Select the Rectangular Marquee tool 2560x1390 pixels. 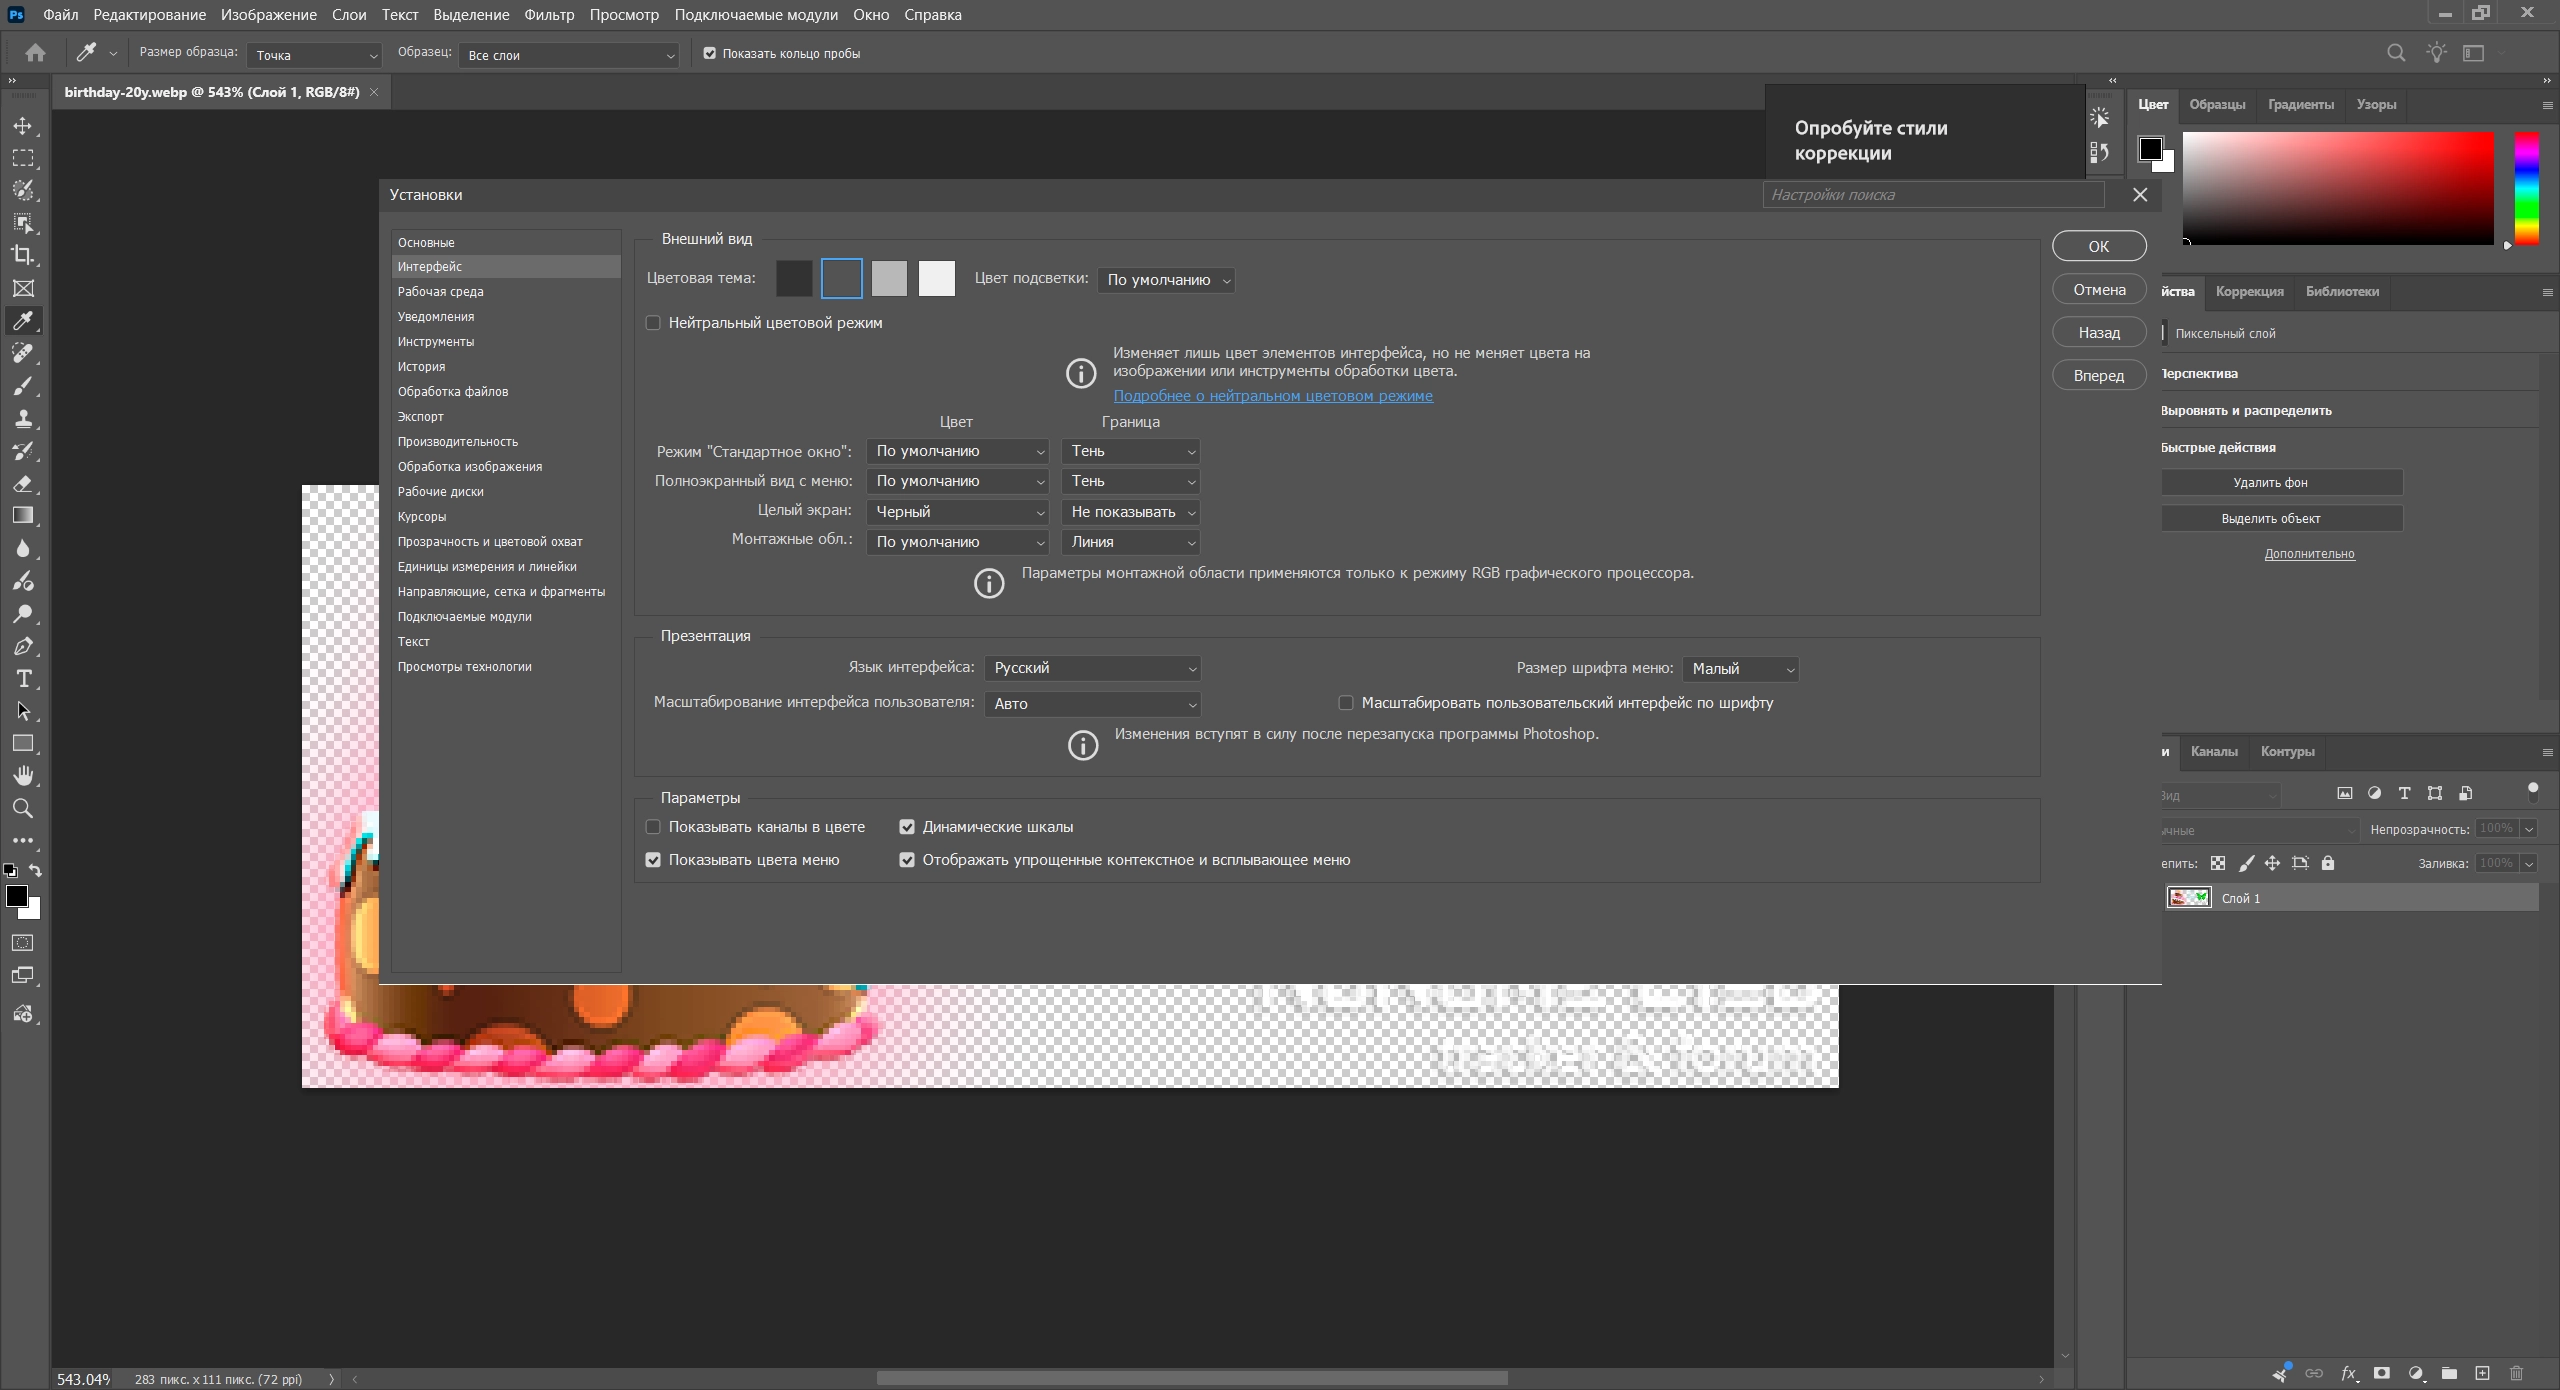tap(23, 158)
